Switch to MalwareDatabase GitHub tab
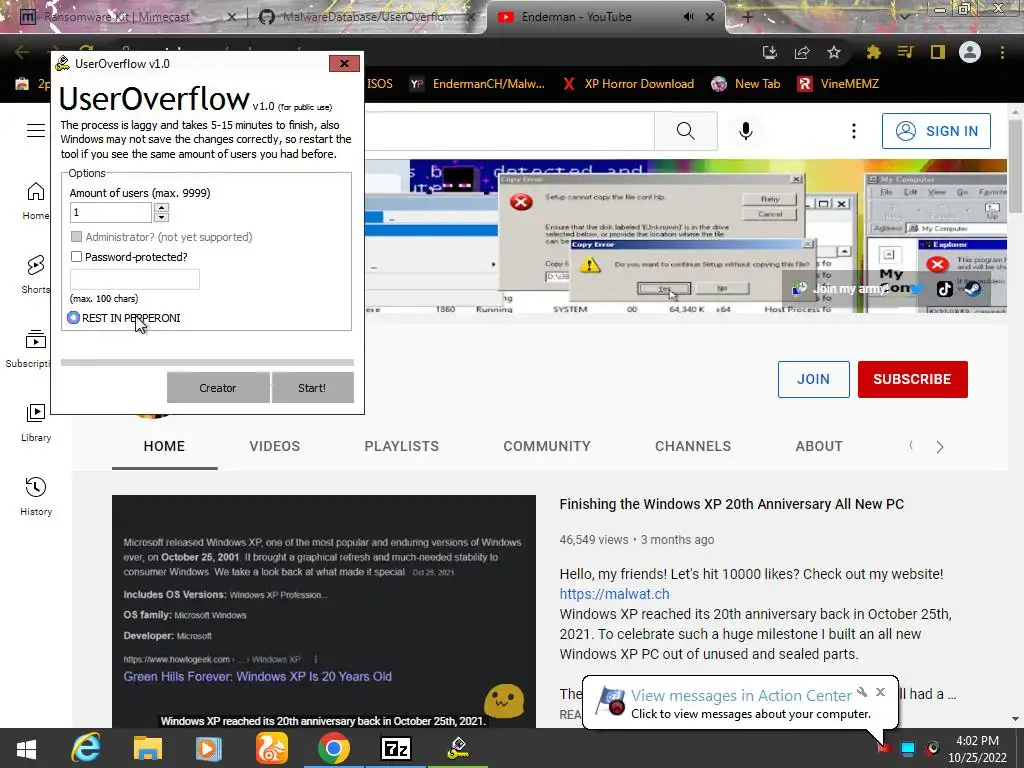Image resolution: width=1024 pixels, height=768 pixels. coord(367,17)
